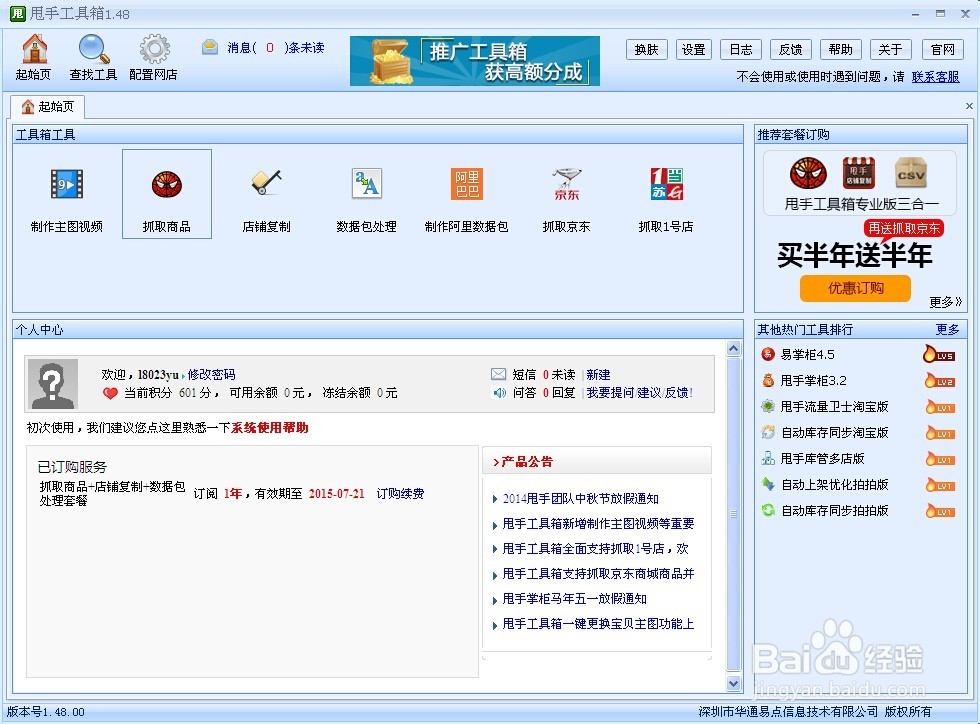
Task: Open the 设置 settings menu
Action: [693, 48]
